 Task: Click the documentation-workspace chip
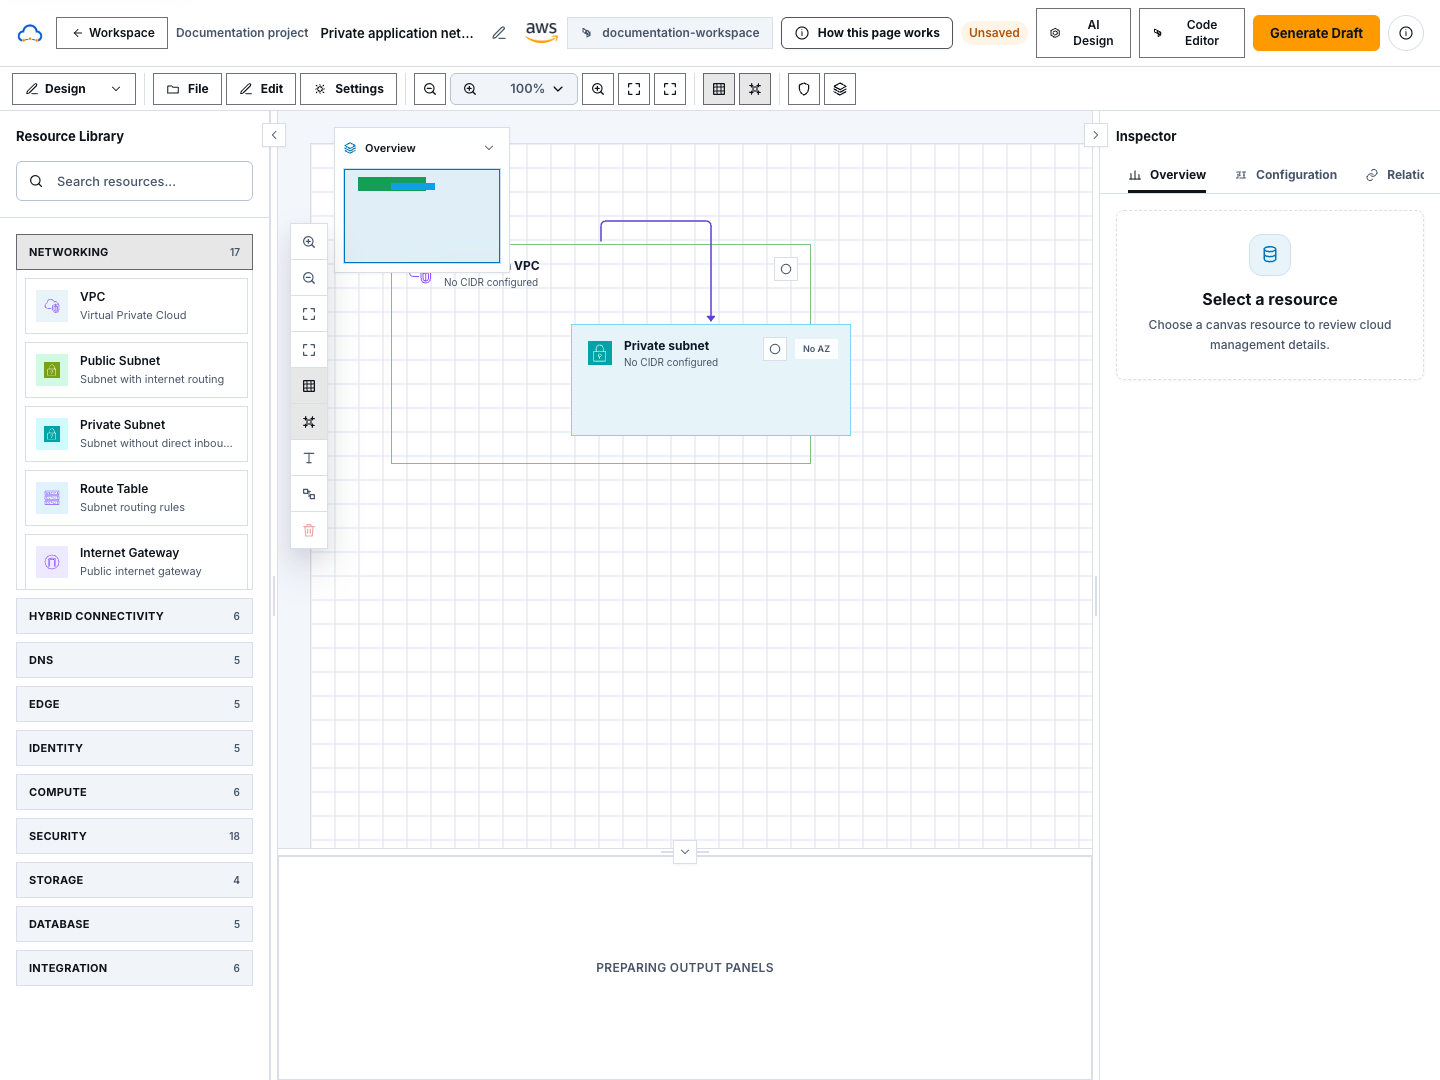coord(670,33)
